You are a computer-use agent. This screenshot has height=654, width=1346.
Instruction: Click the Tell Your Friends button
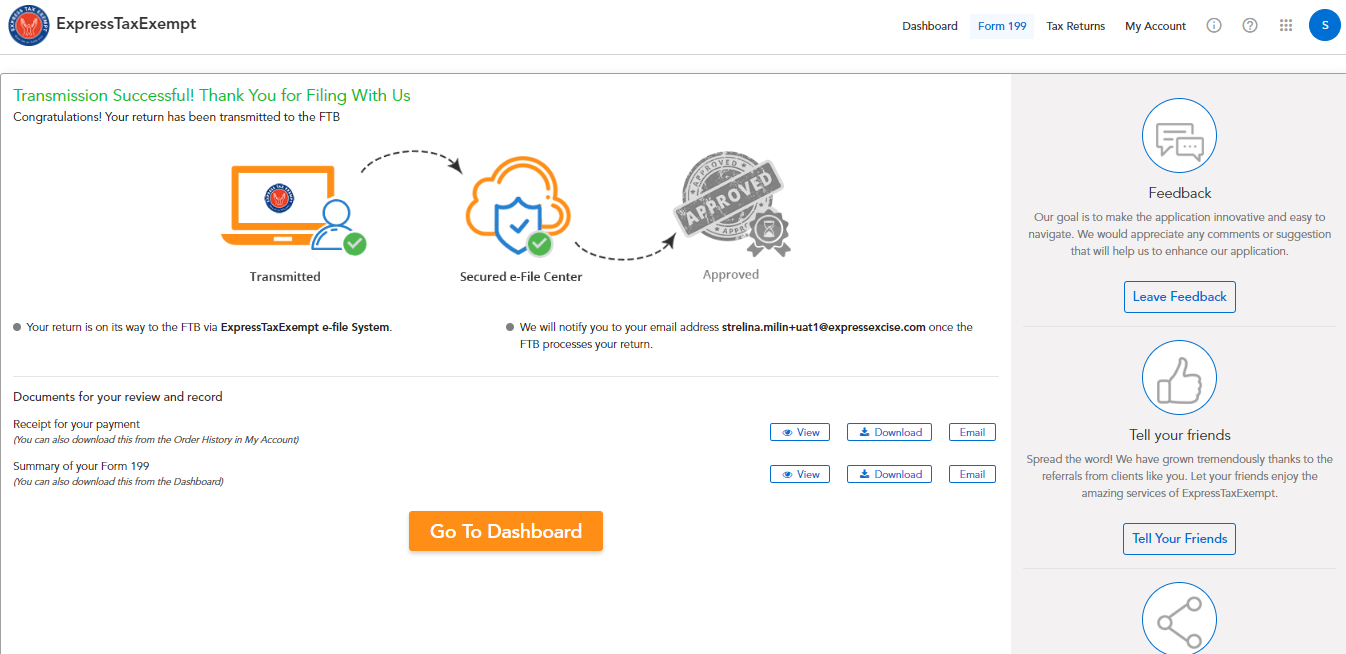point(1180,538)
